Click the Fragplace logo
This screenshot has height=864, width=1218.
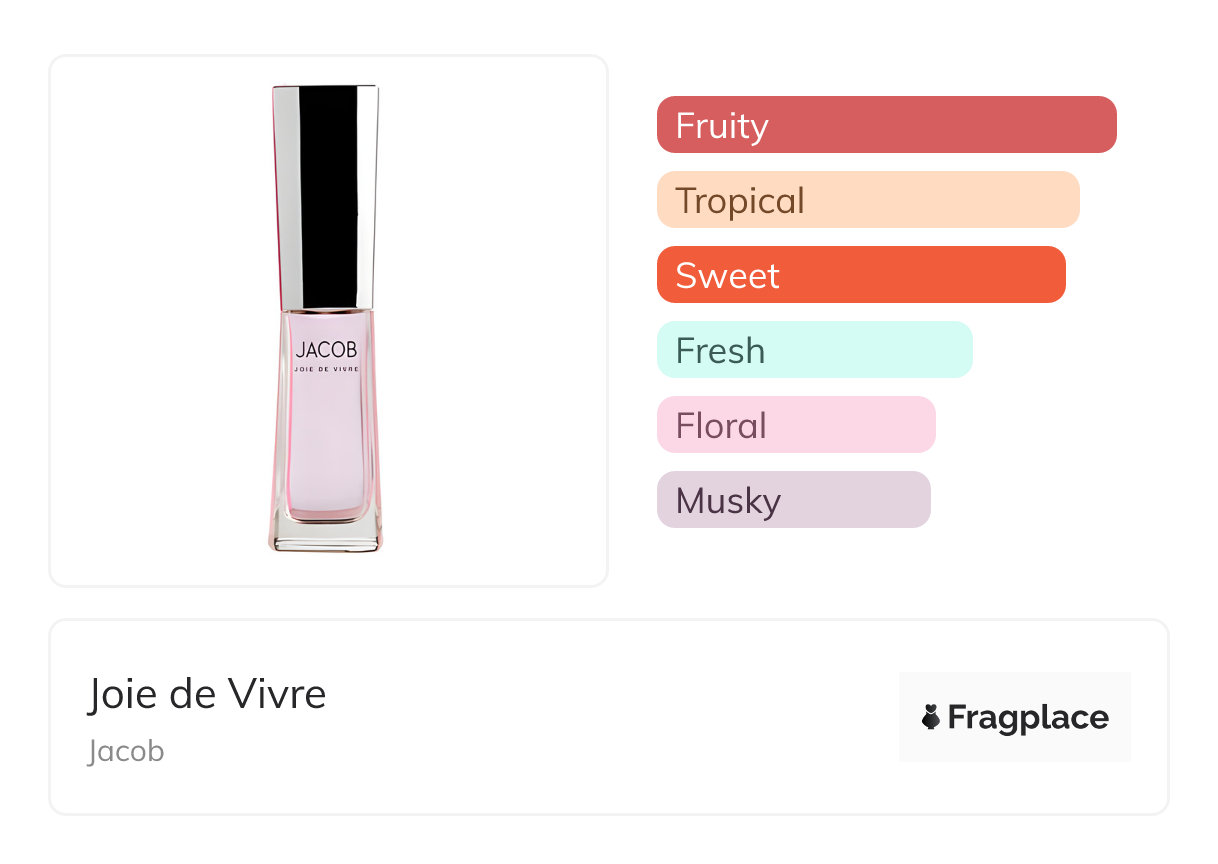point(1015,717)
